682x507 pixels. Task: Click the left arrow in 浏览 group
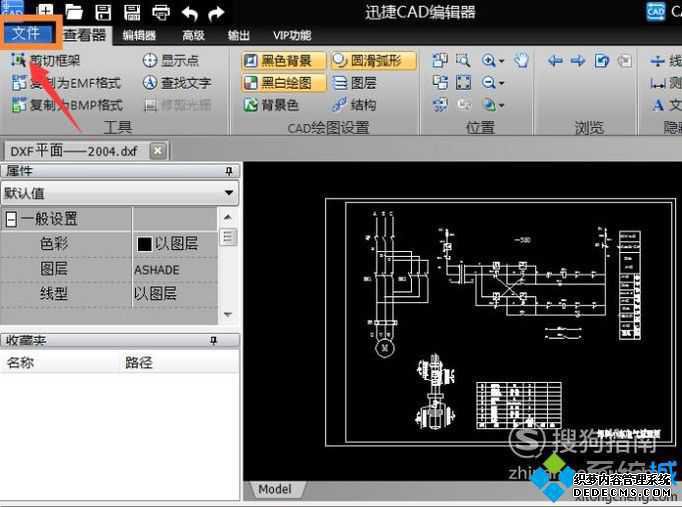point(555,60)
